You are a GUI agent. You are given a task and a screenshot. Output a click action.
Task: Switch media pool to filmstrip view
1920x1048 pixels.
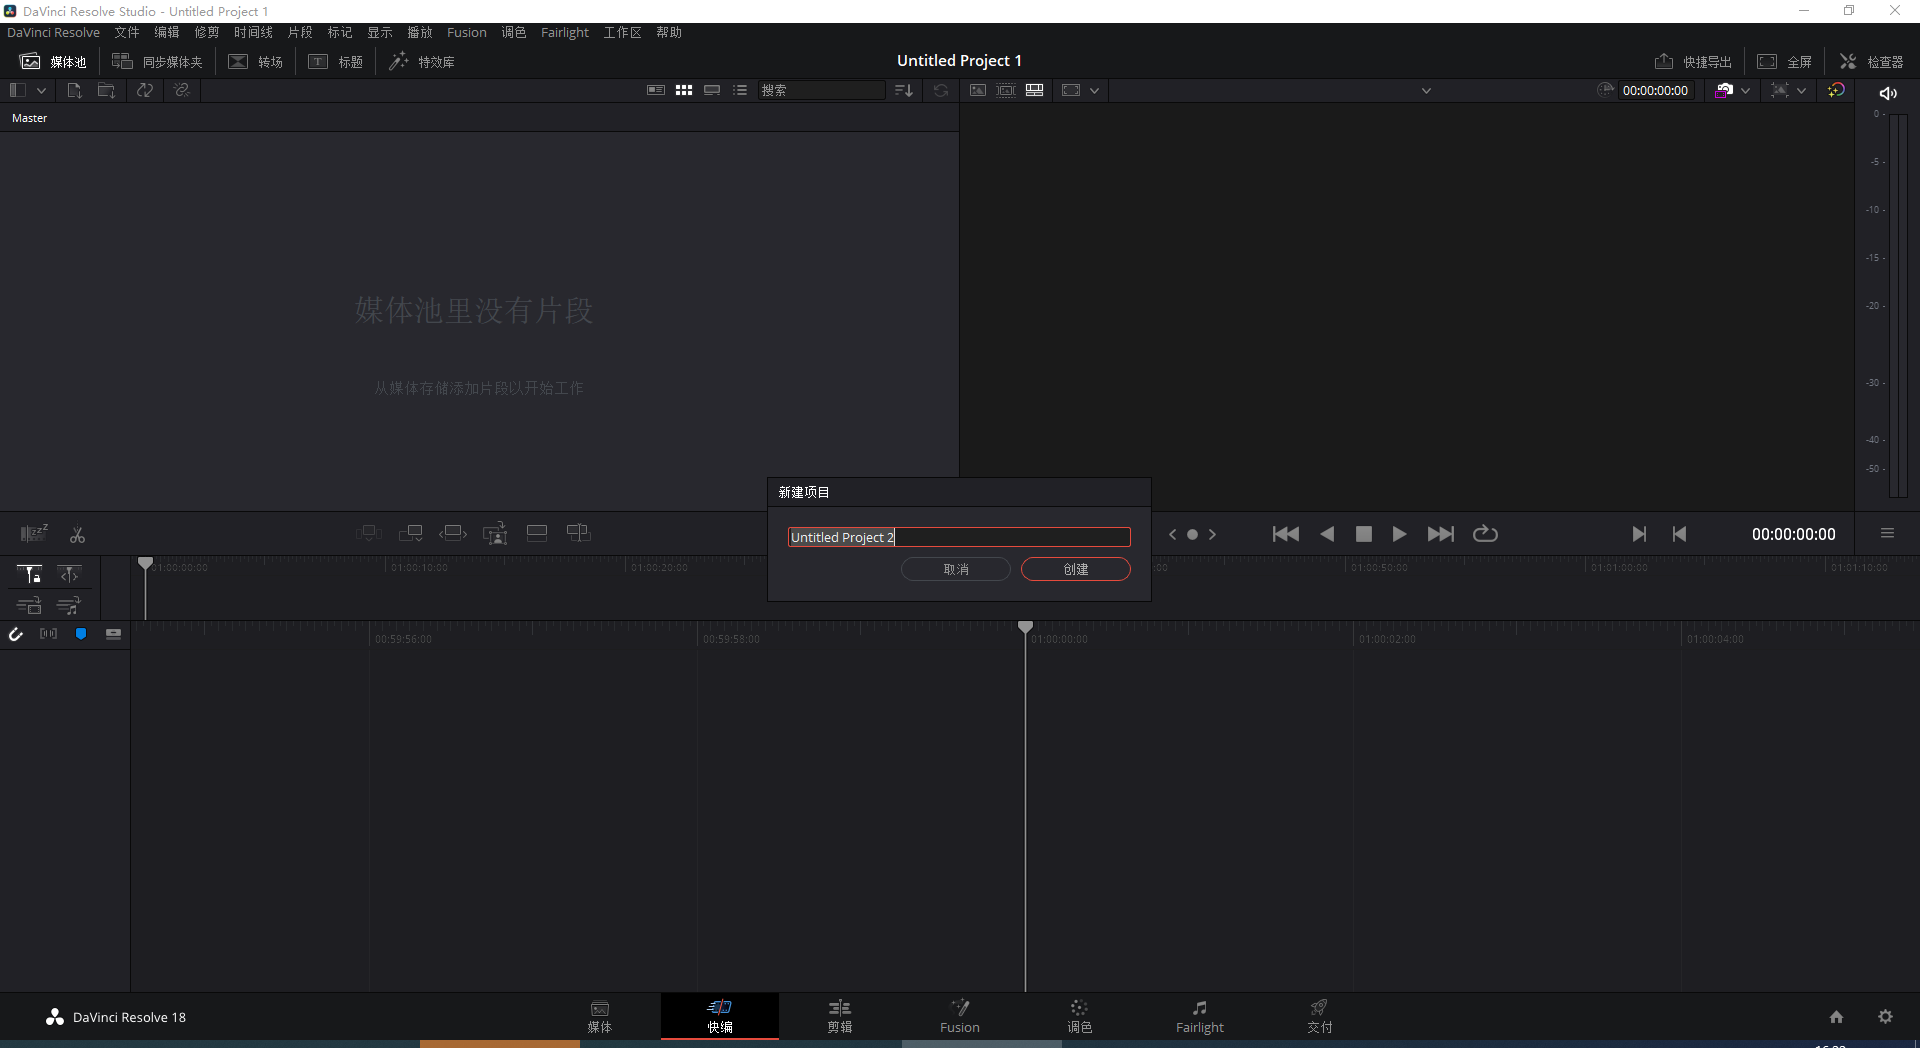(x=712, y=90)
